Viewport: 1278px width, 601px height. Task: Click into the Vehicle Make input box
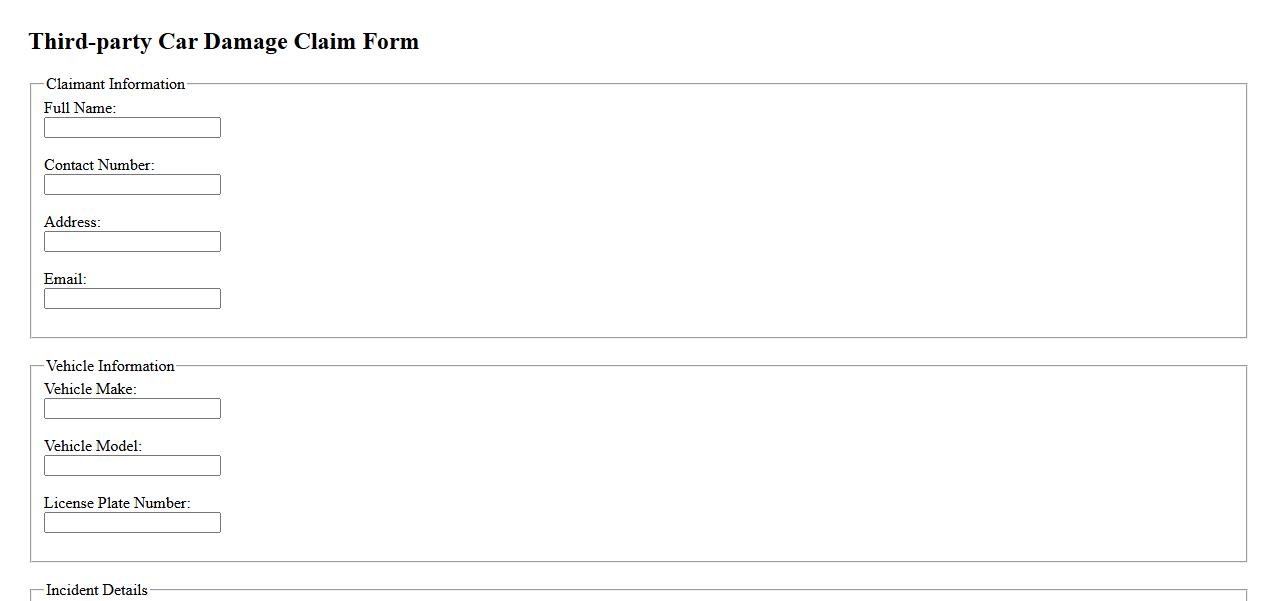click(132, 409)
